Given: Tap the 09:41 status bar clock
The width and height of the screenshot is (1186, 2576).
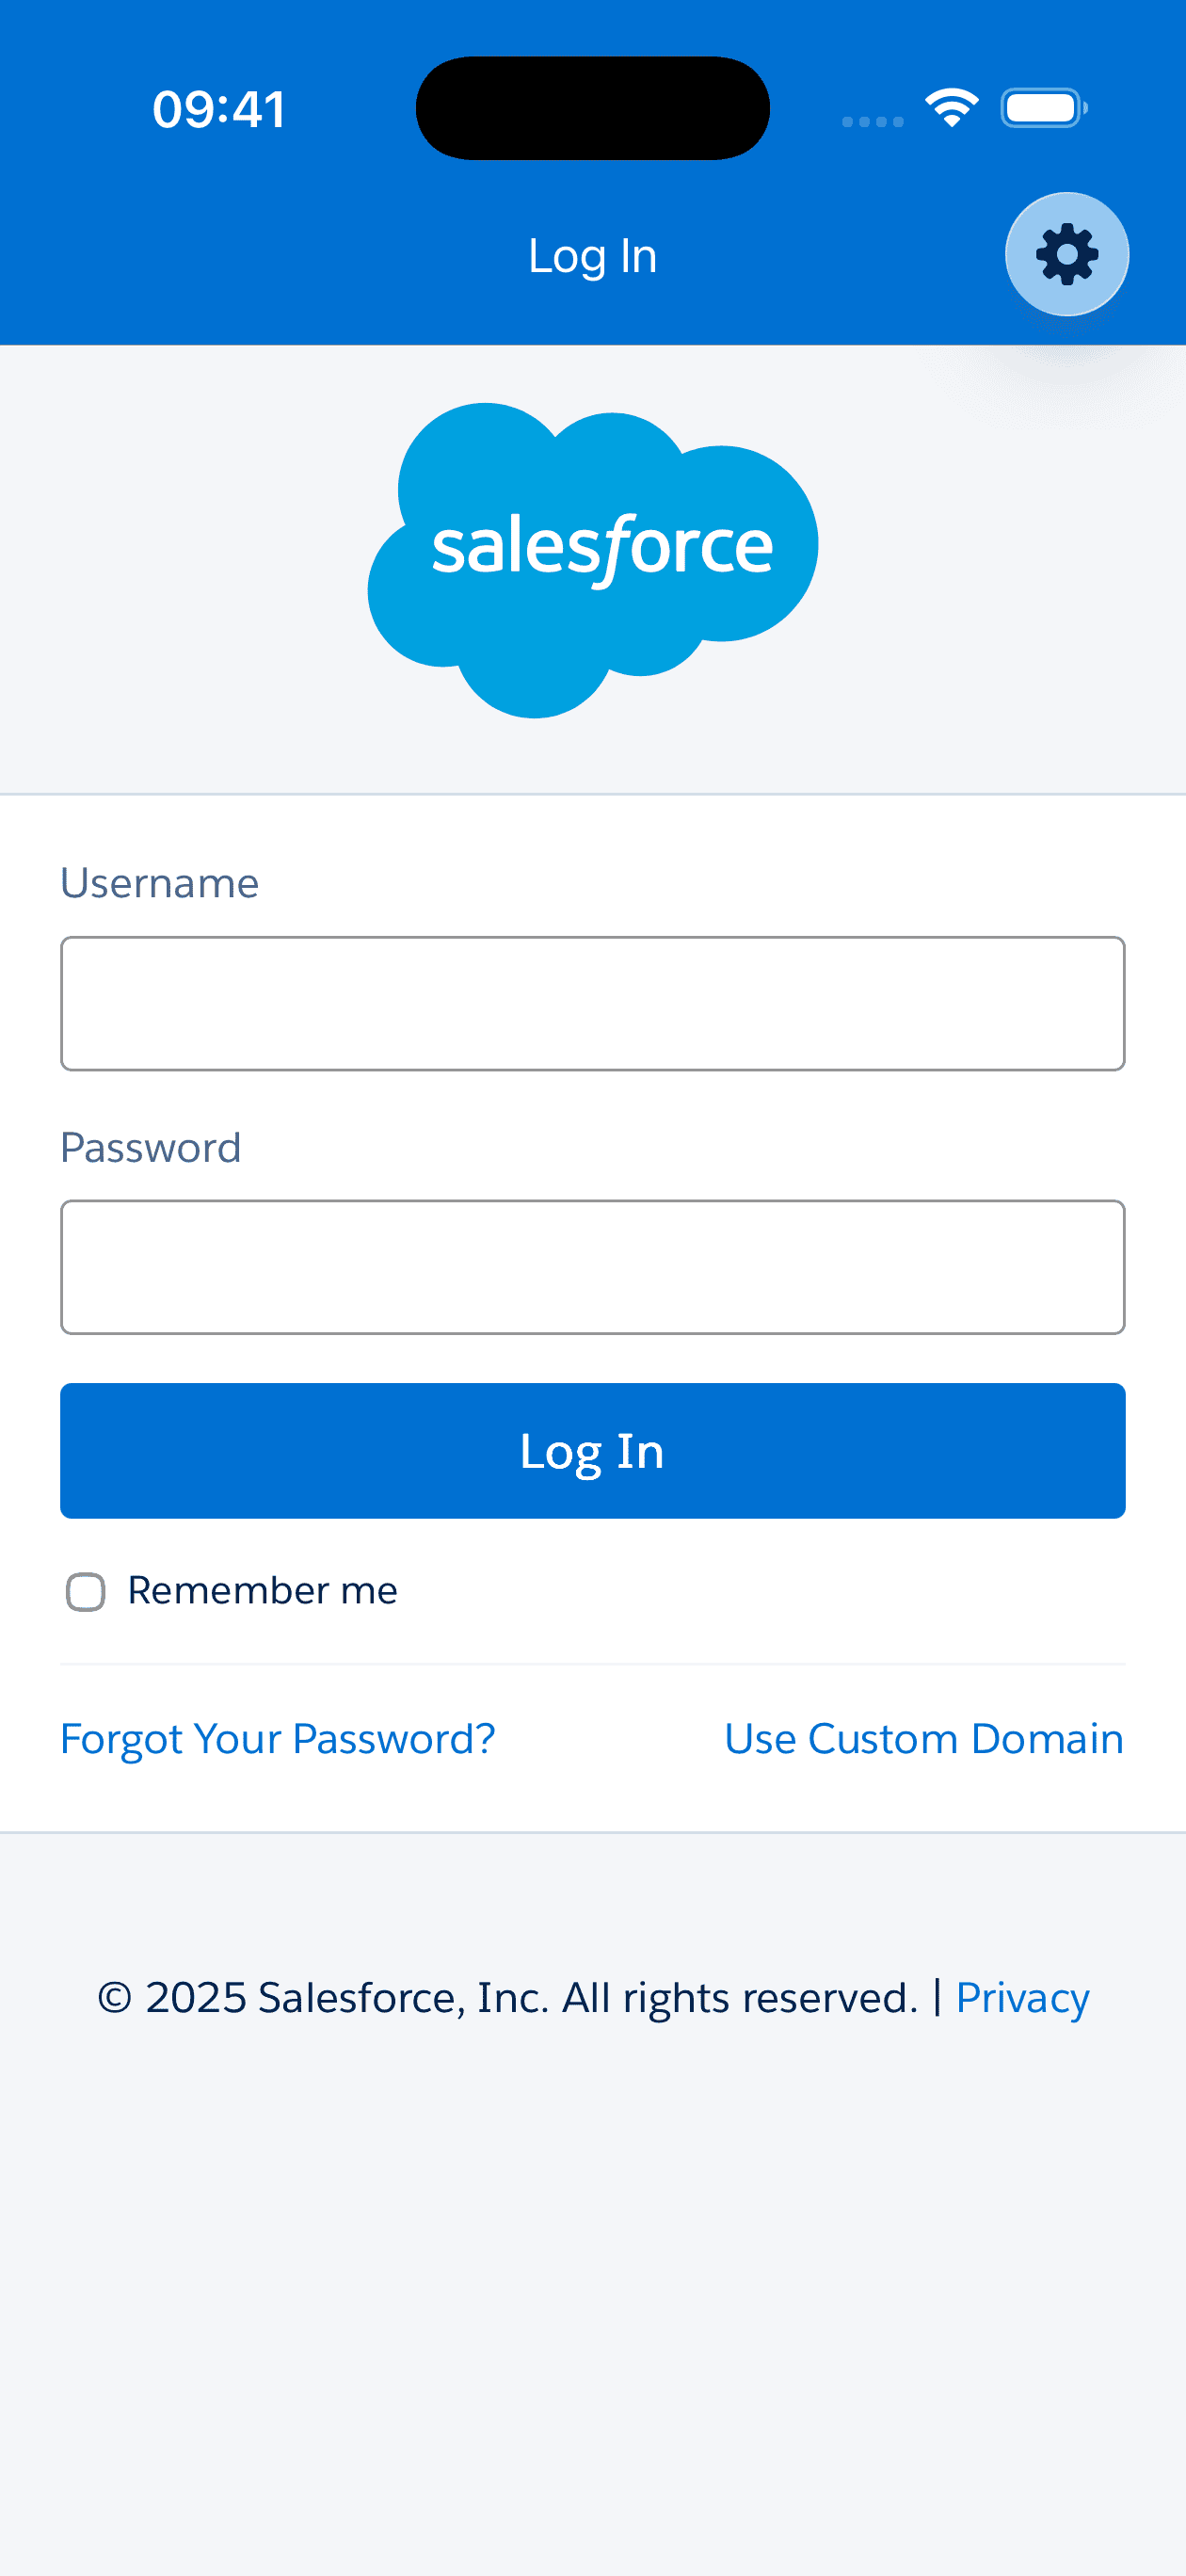Looking at the screenshot, I should click(x=219, y=109).
